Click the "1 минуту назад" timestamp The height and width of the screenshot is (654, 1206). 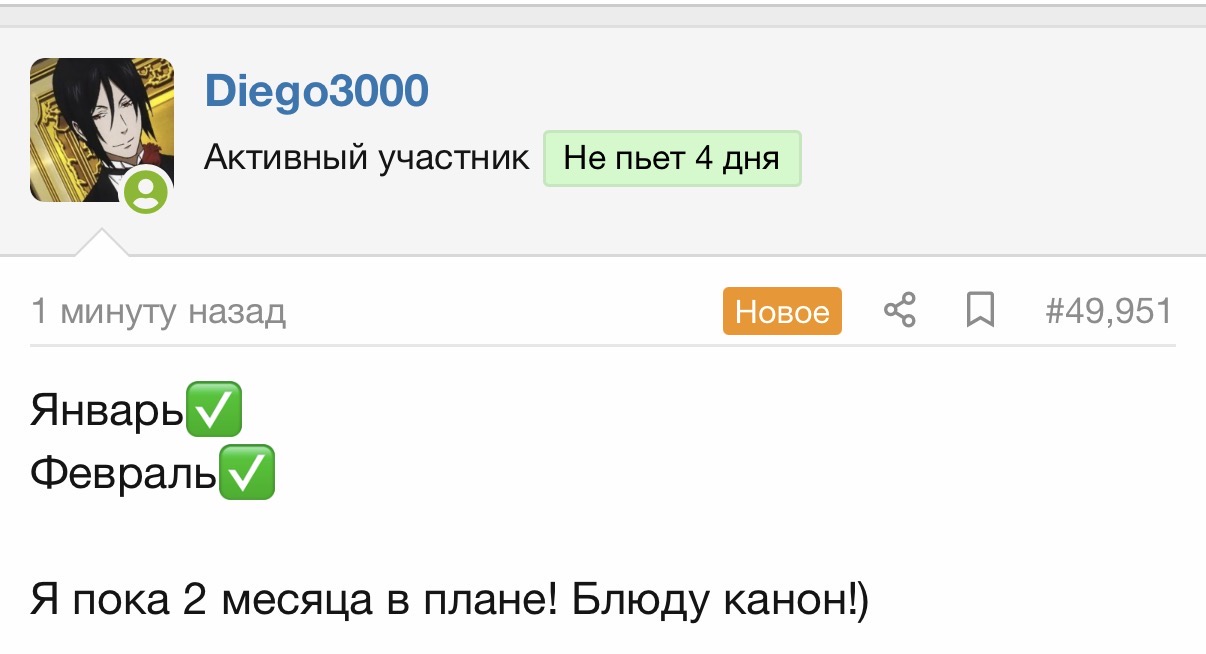(x=158, y=312)
